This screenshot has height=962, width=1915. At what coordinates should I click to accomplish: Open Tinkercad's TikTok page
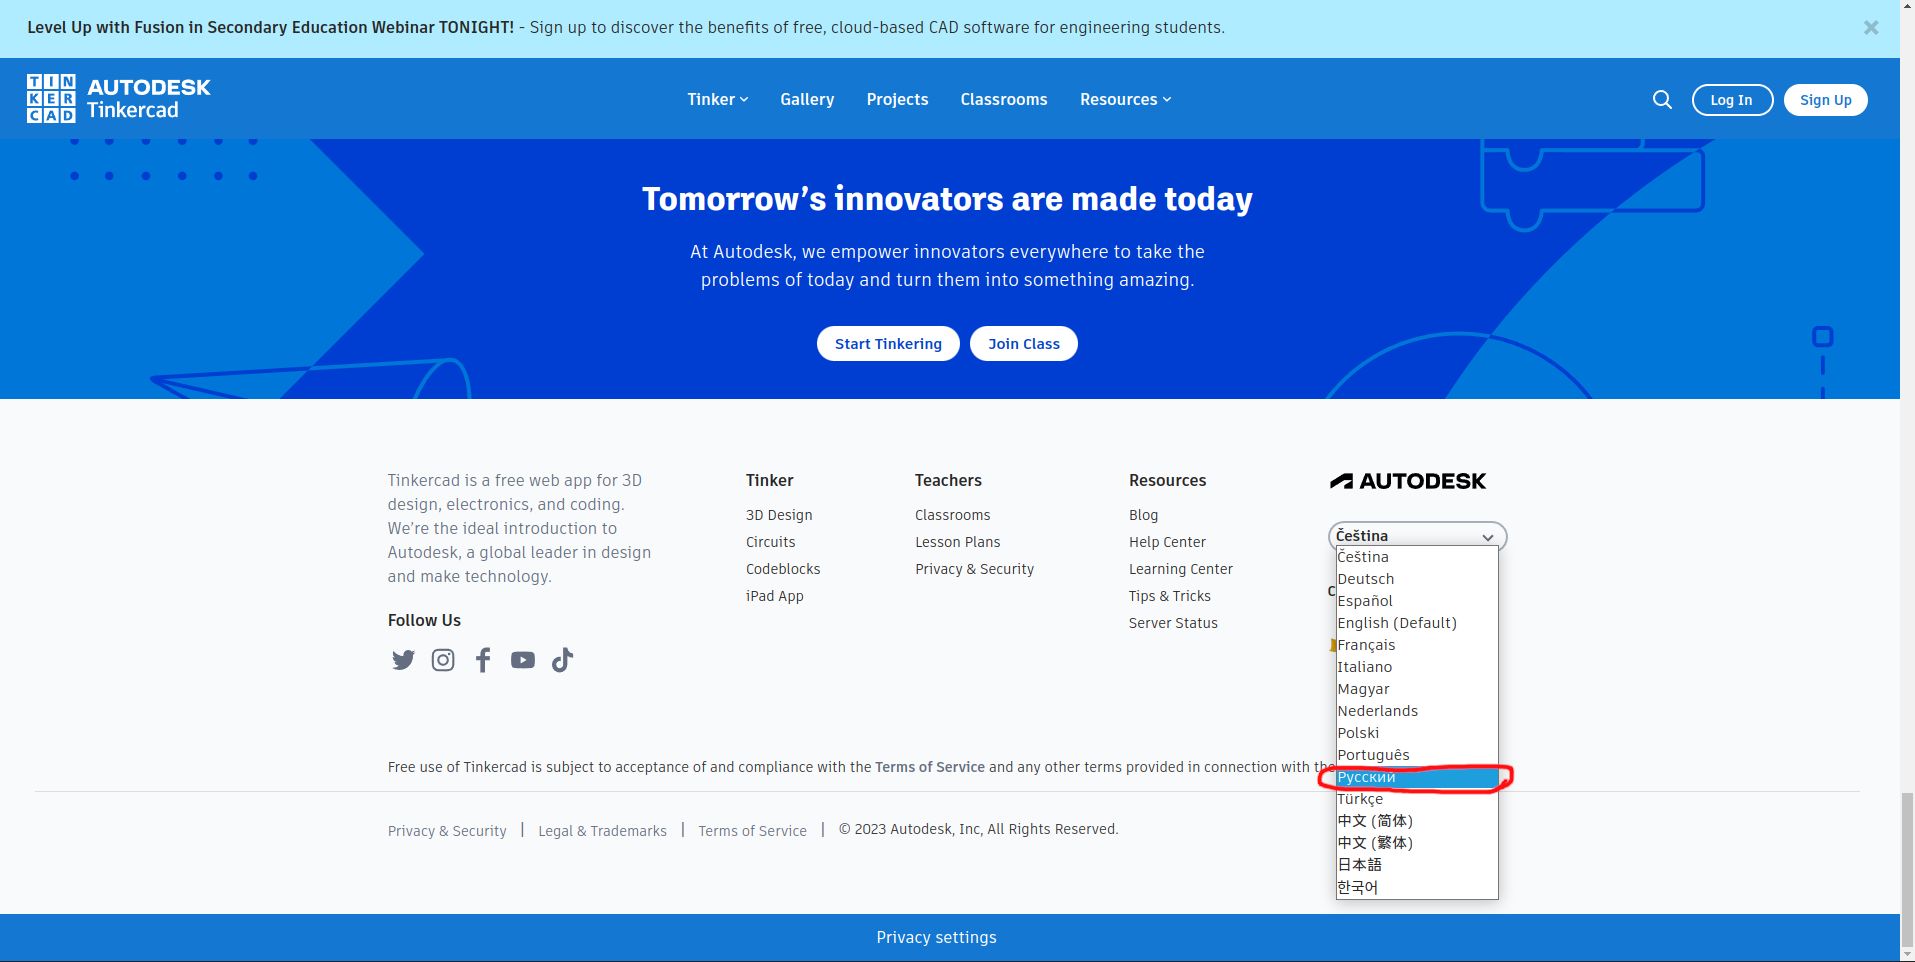pyautogui.click(x=562, y=660)
